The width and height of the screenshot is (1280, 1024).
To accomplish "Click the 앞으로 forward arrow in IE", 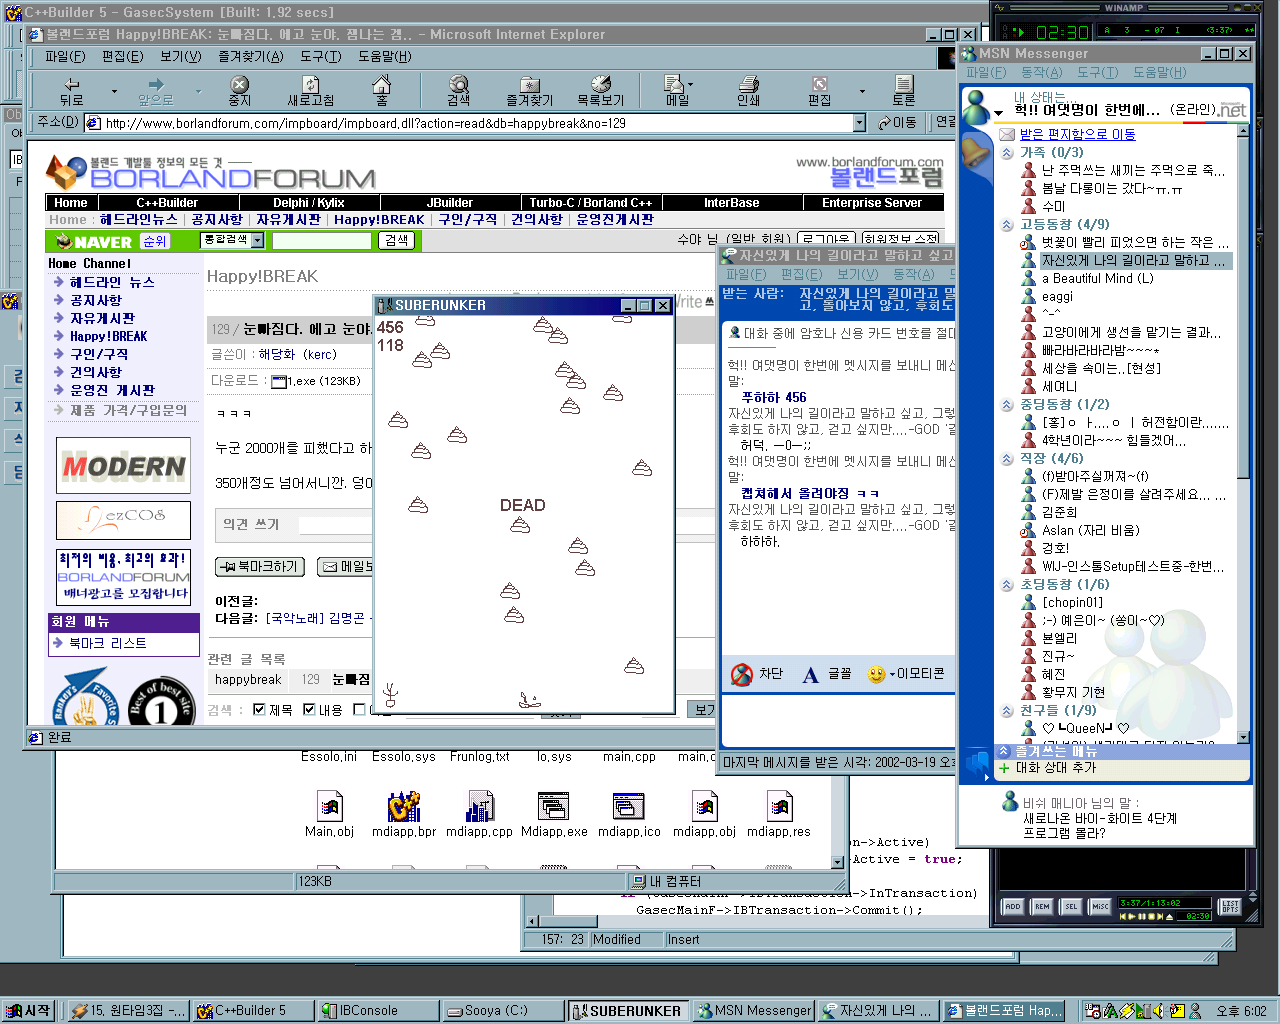I will [x=155, y=90].
